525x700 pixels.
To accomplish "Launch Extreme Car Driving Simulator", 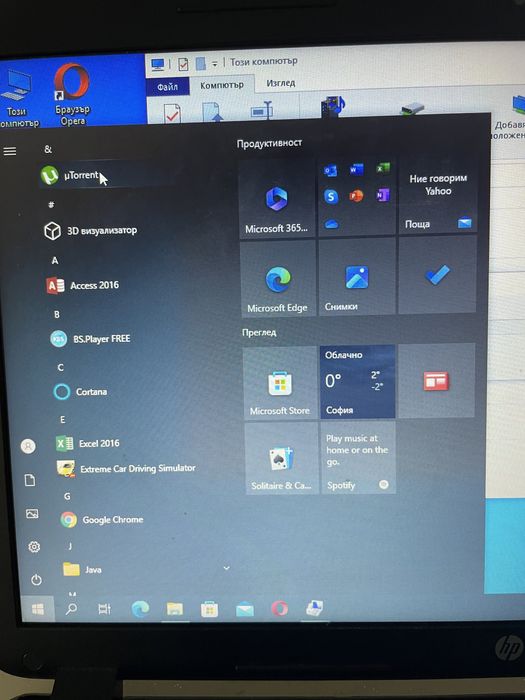I will tap(125, 468).
